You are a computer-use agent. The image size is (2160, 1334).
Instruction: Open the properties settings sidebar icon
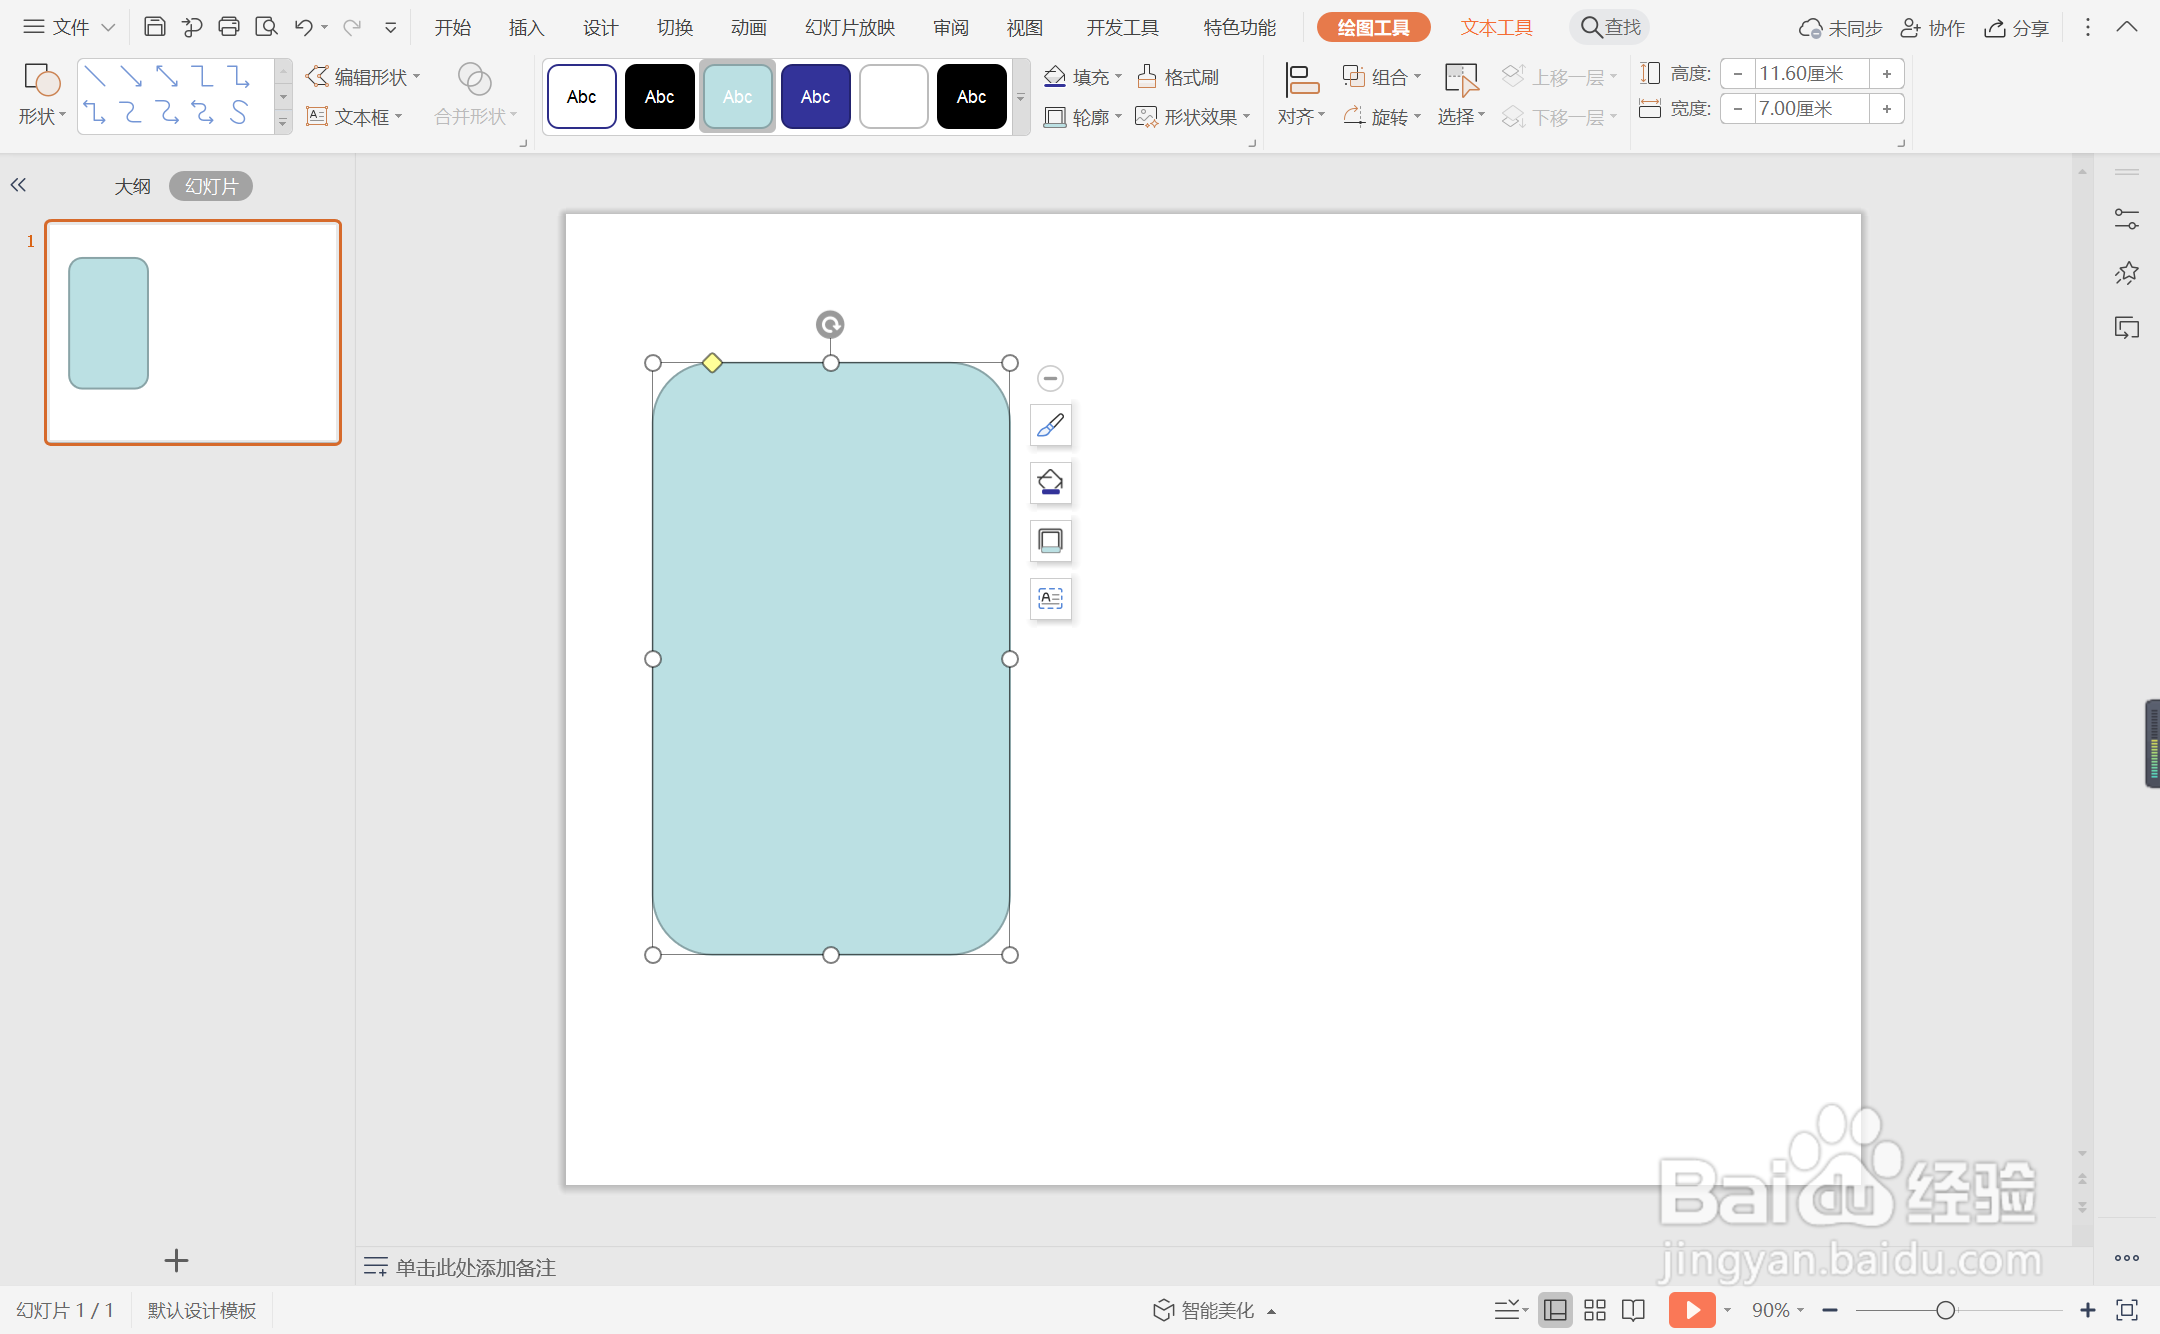point(2127,219)
